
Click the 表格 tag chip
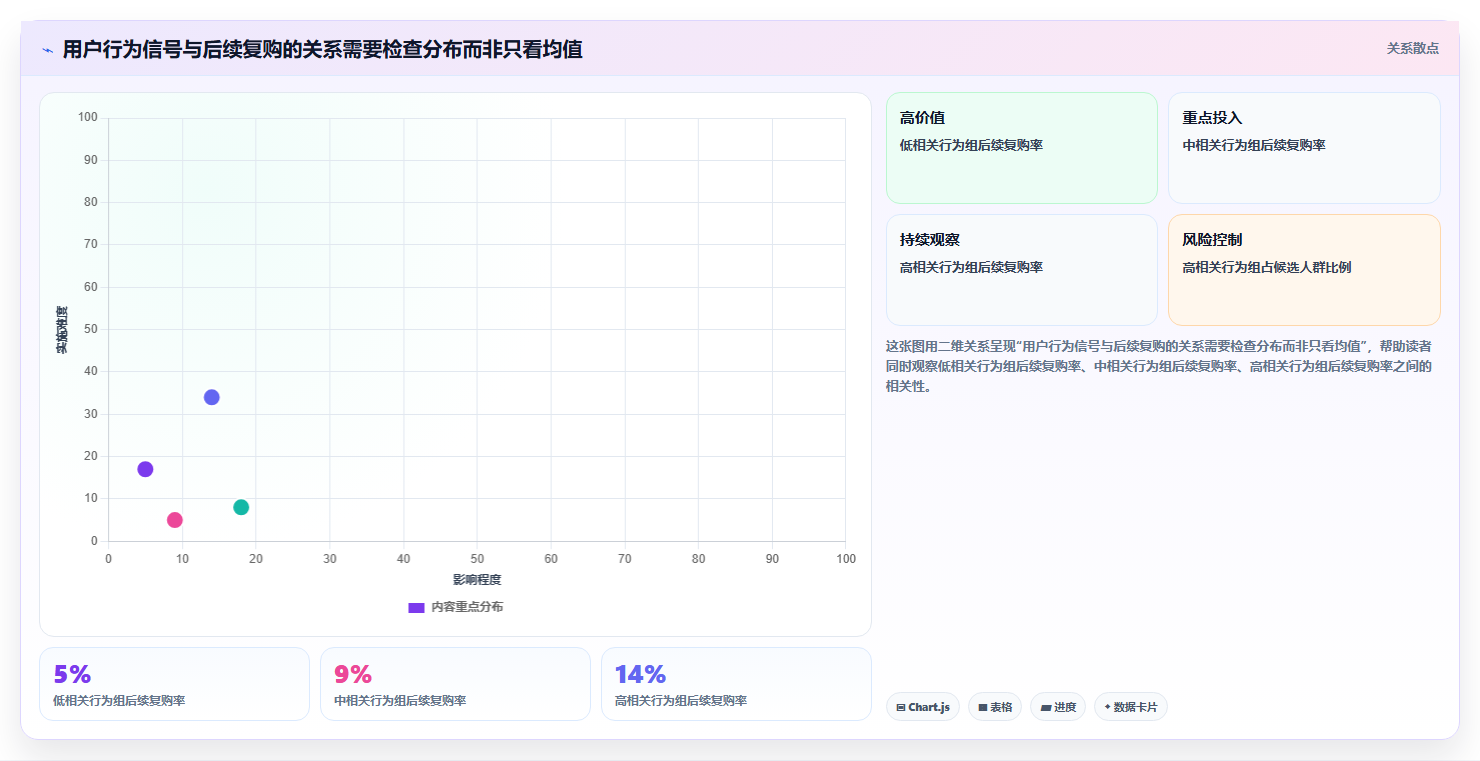[995, 707]
